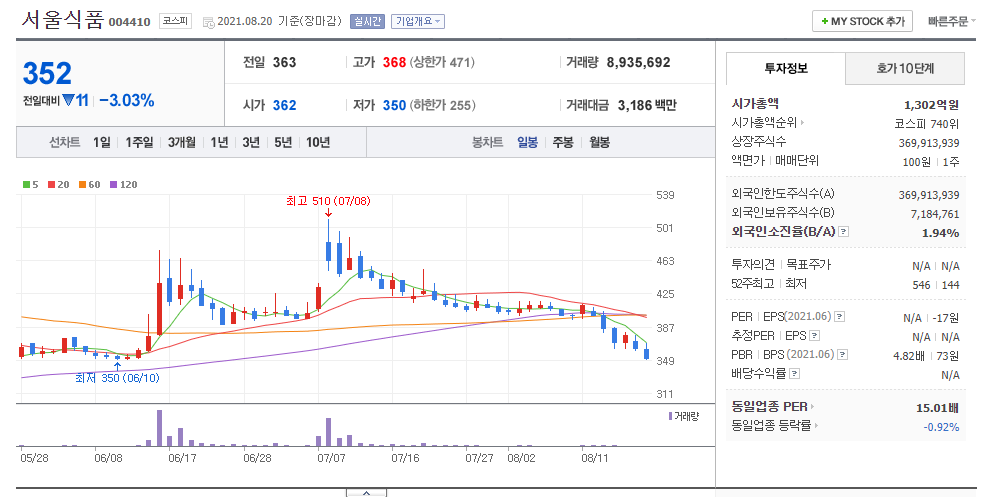Click the 52주최고 최저 value 546 | 144
Image resolution: width=983 pixels, height=497 pixels.
coord(936,285)
